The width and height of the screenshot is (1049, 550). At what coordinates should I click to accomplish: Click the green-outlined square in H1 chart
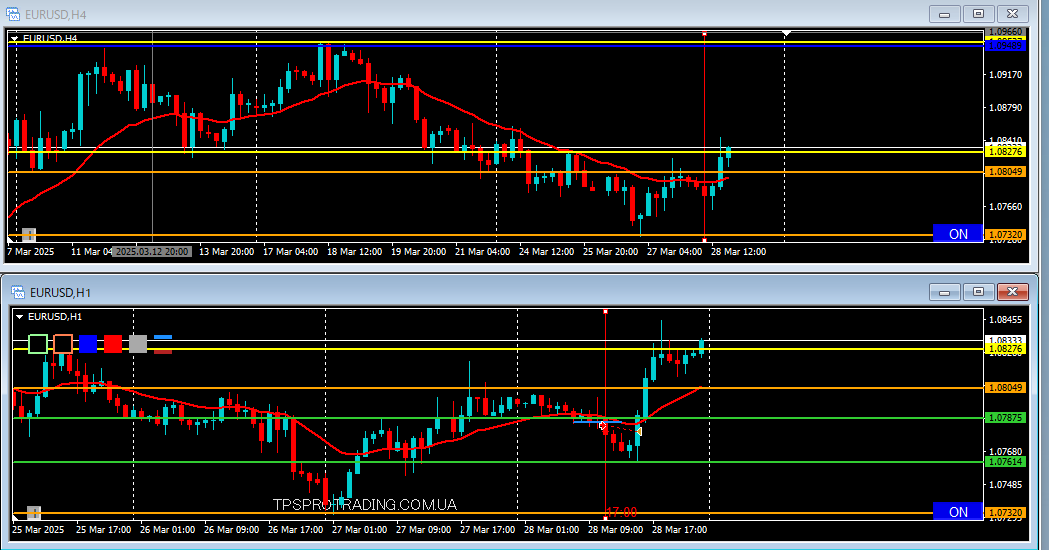tap(38, 344)
